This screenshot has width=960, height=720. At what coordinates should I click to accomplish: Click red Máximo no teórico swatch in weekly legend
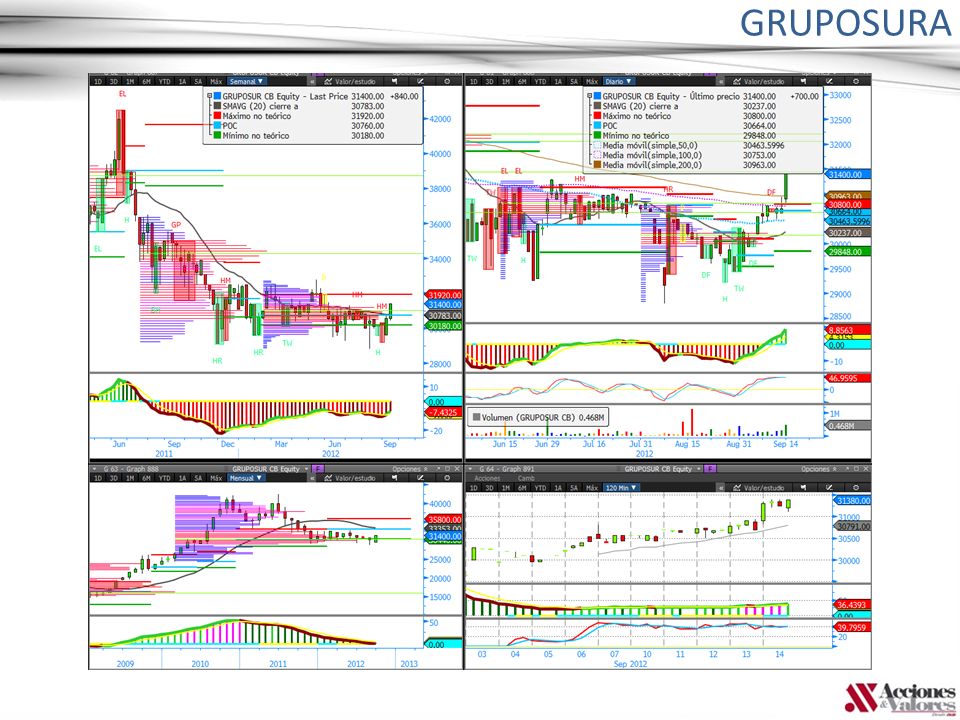pos(217,116)
